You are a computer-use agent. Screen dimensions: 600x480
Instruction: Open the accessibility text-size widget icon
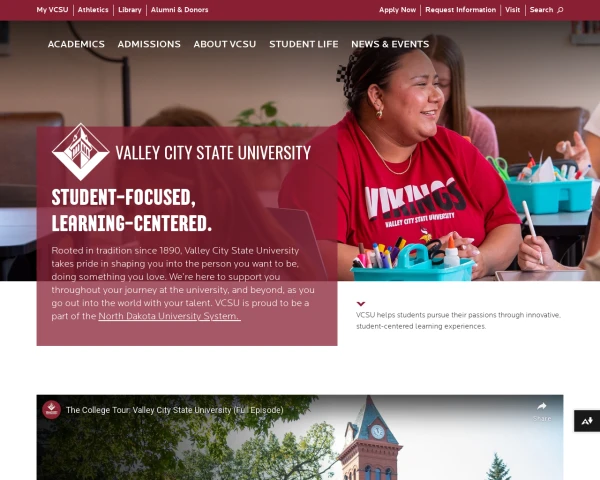point(587,421)
